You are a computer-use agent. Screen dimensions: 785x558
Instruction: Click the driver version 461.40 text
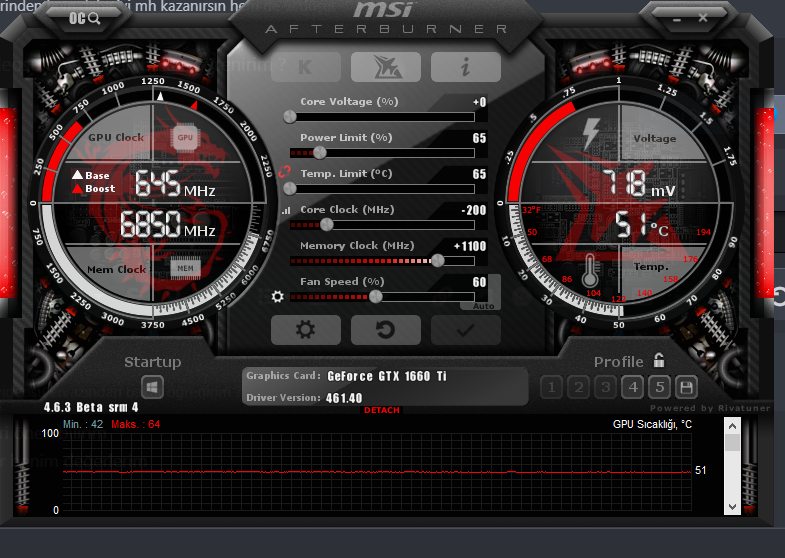pos(344,398)
